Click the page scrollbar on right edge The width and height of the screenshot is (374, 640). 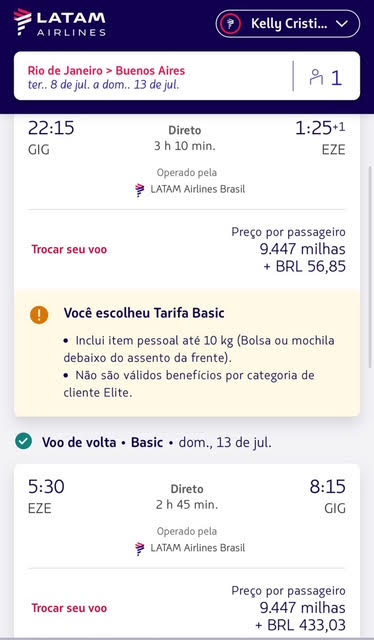coord(371,269)
